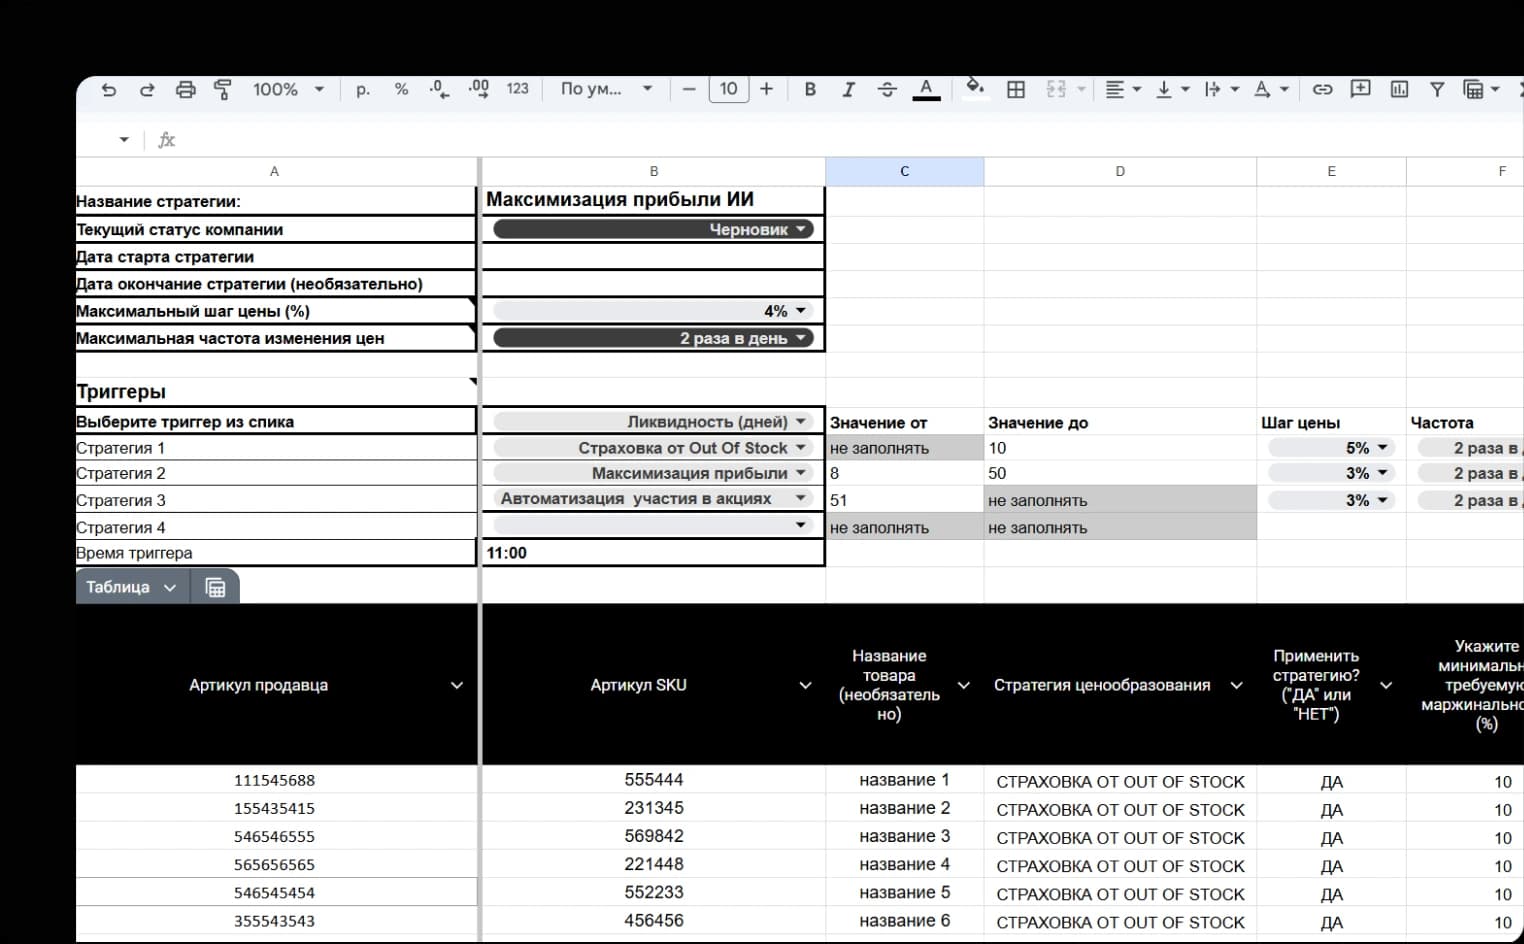Open text rotation options

coord(1271,89)
